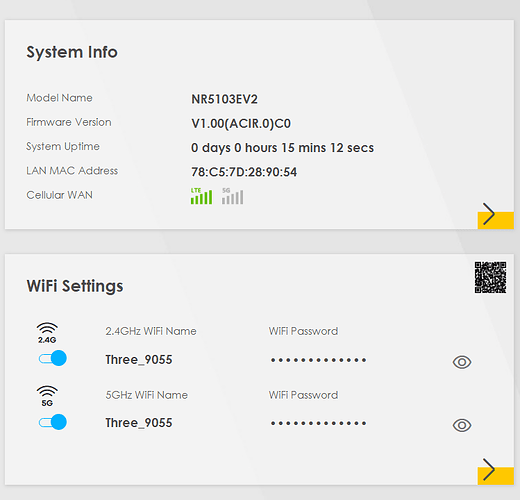
Task: Click the System Info heading
Action: (72, 52)
